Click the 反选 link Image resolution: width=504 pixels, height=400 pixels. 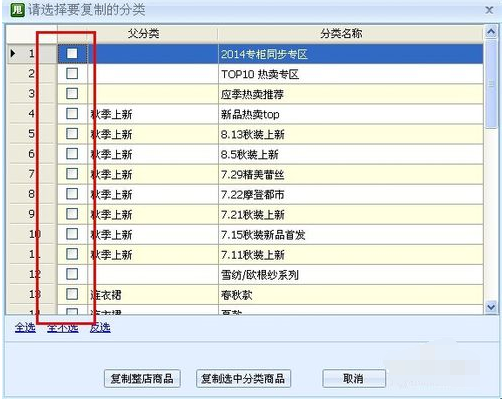click(x=100, y=328)
